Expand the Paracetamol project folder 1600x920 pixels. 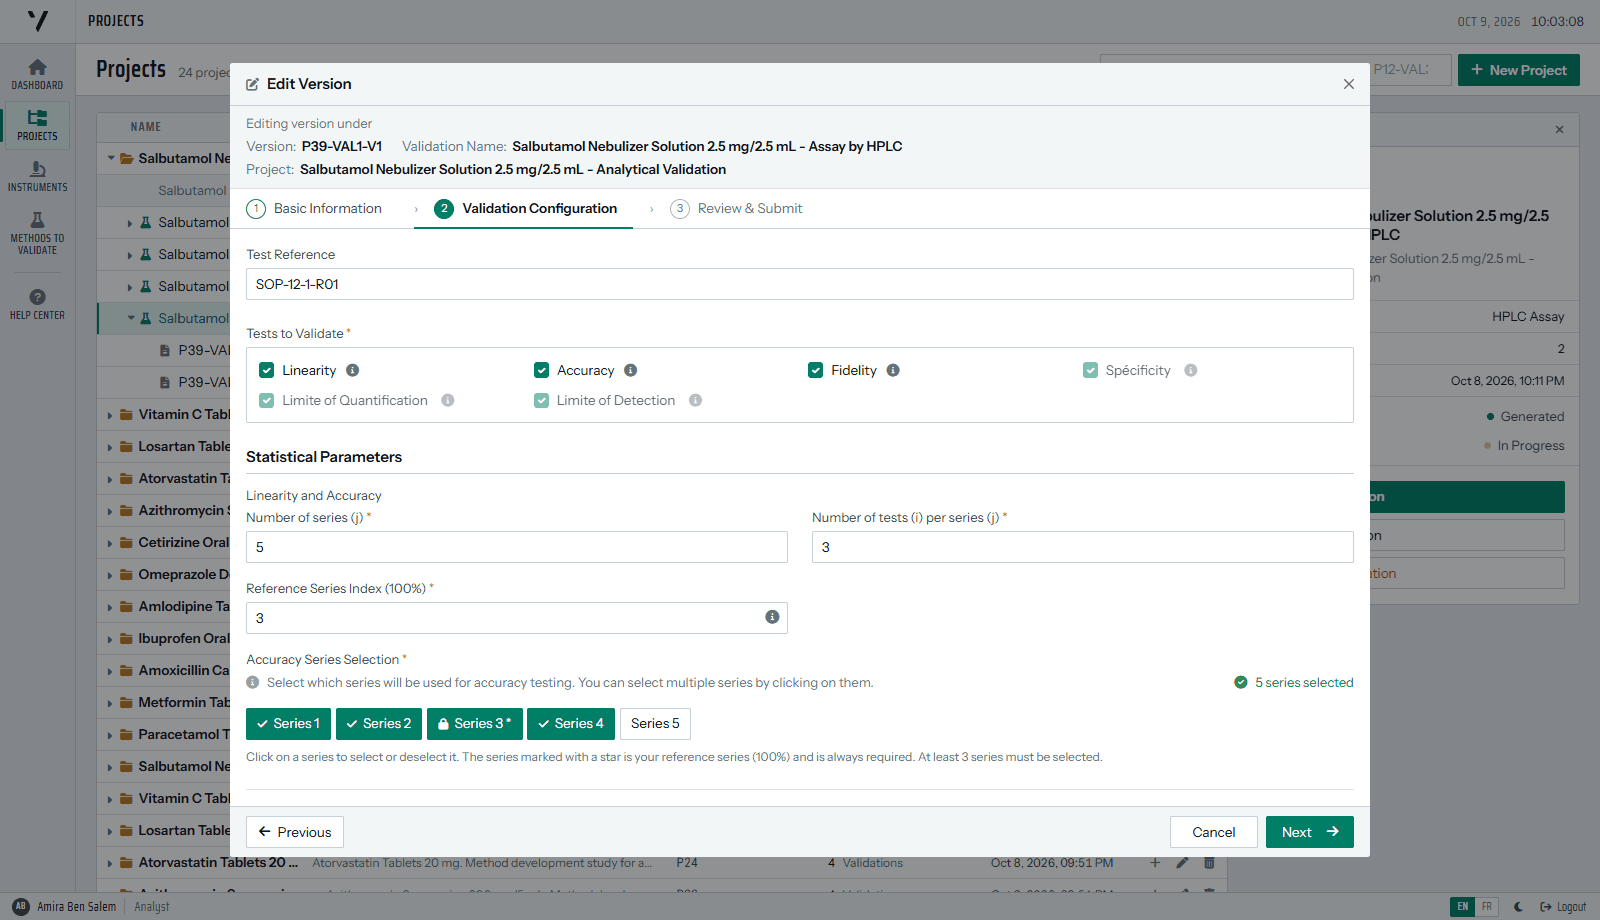point(110,735)
